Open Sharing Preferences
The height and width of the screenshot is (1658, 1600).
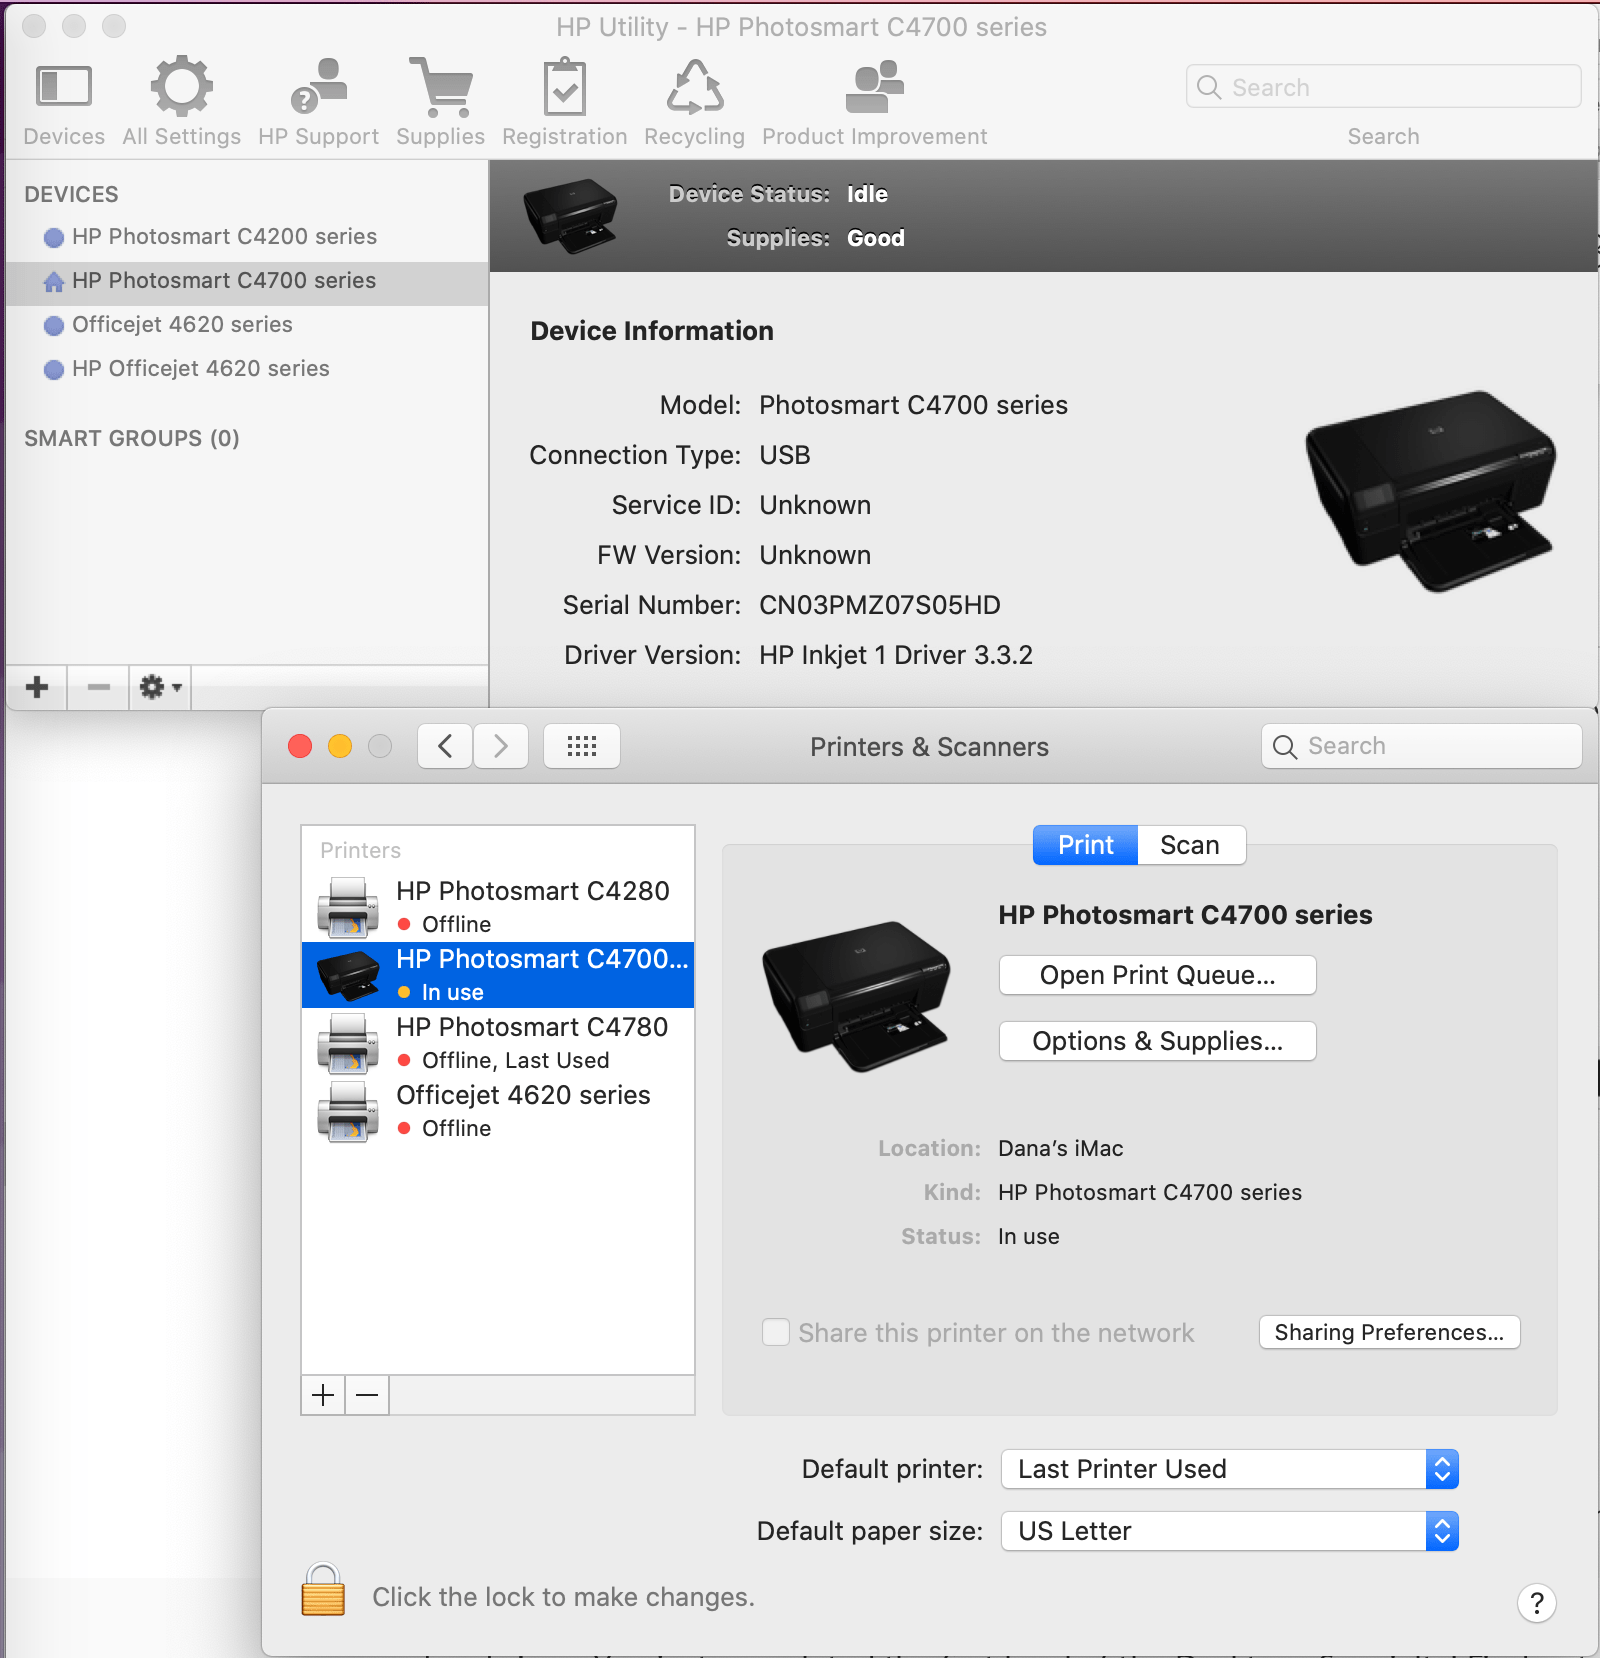[x=1389, y=1332]
